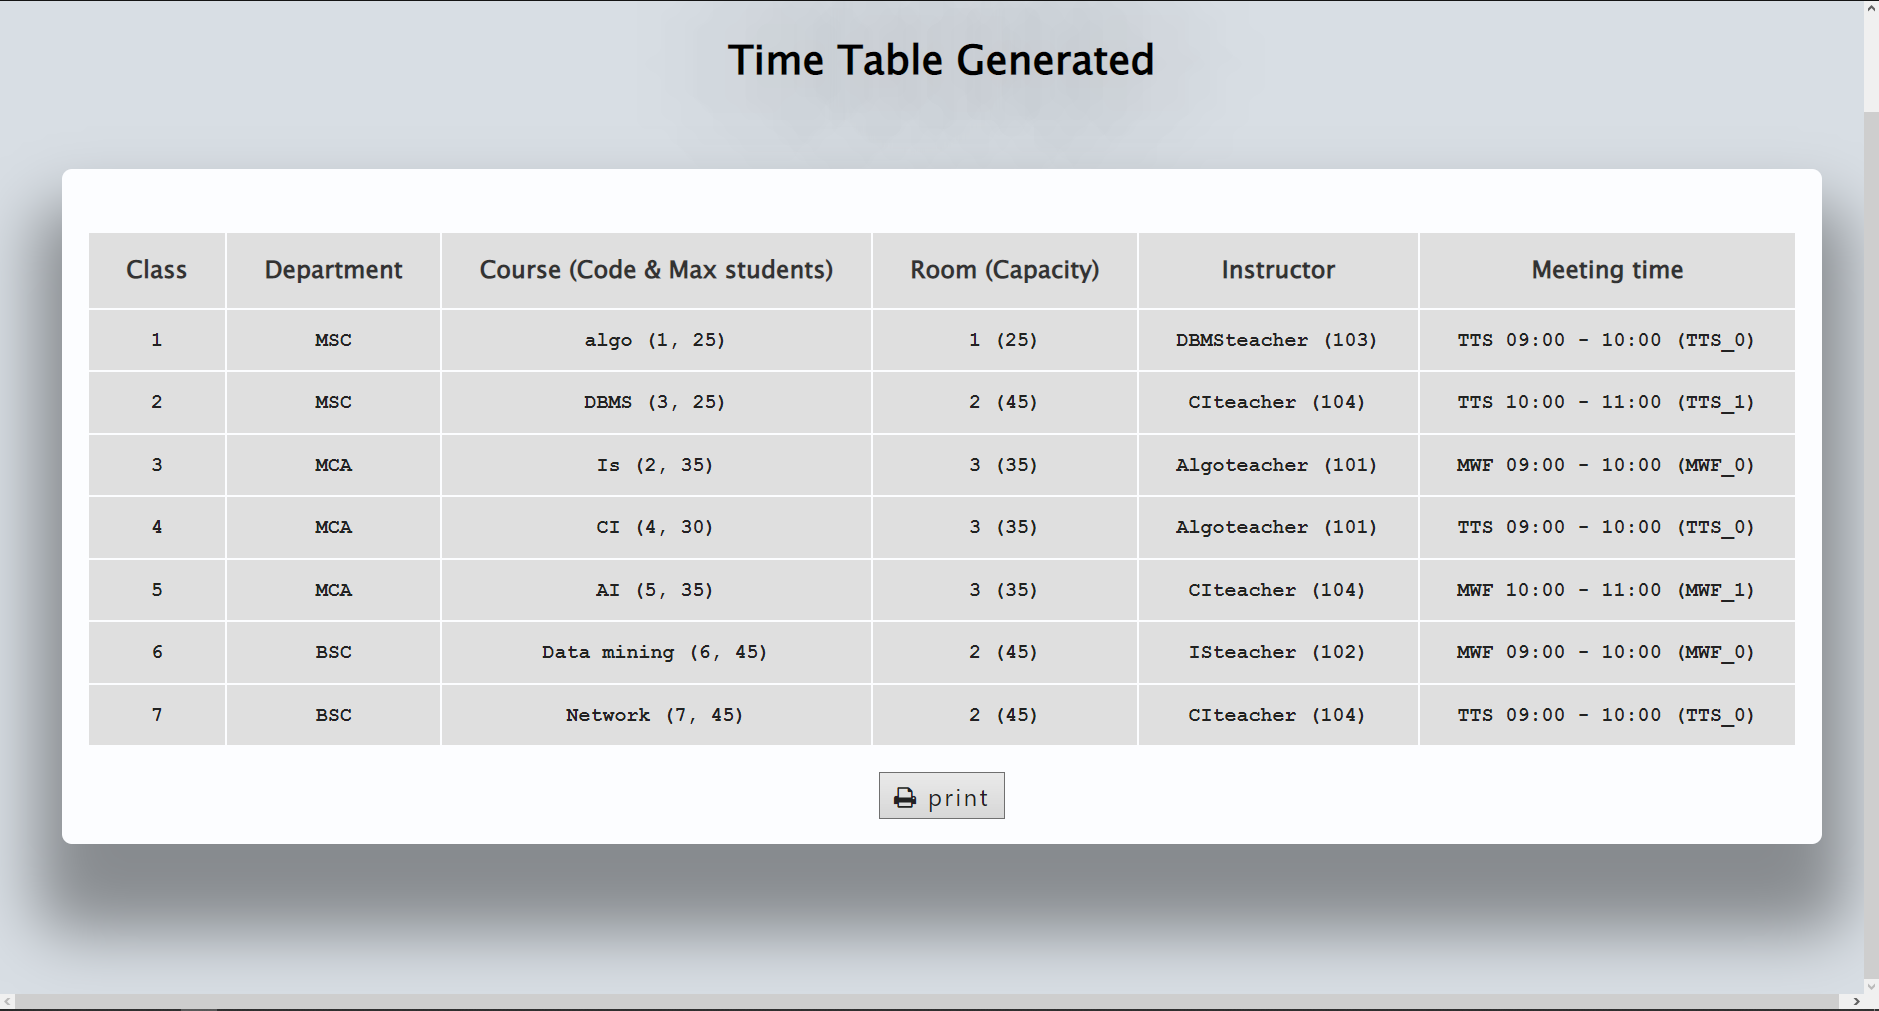Image resolution: width=1879 pixels, height=1011 pixels.
Task: Click the Time Table Generated heading
Action: (941, 59)
